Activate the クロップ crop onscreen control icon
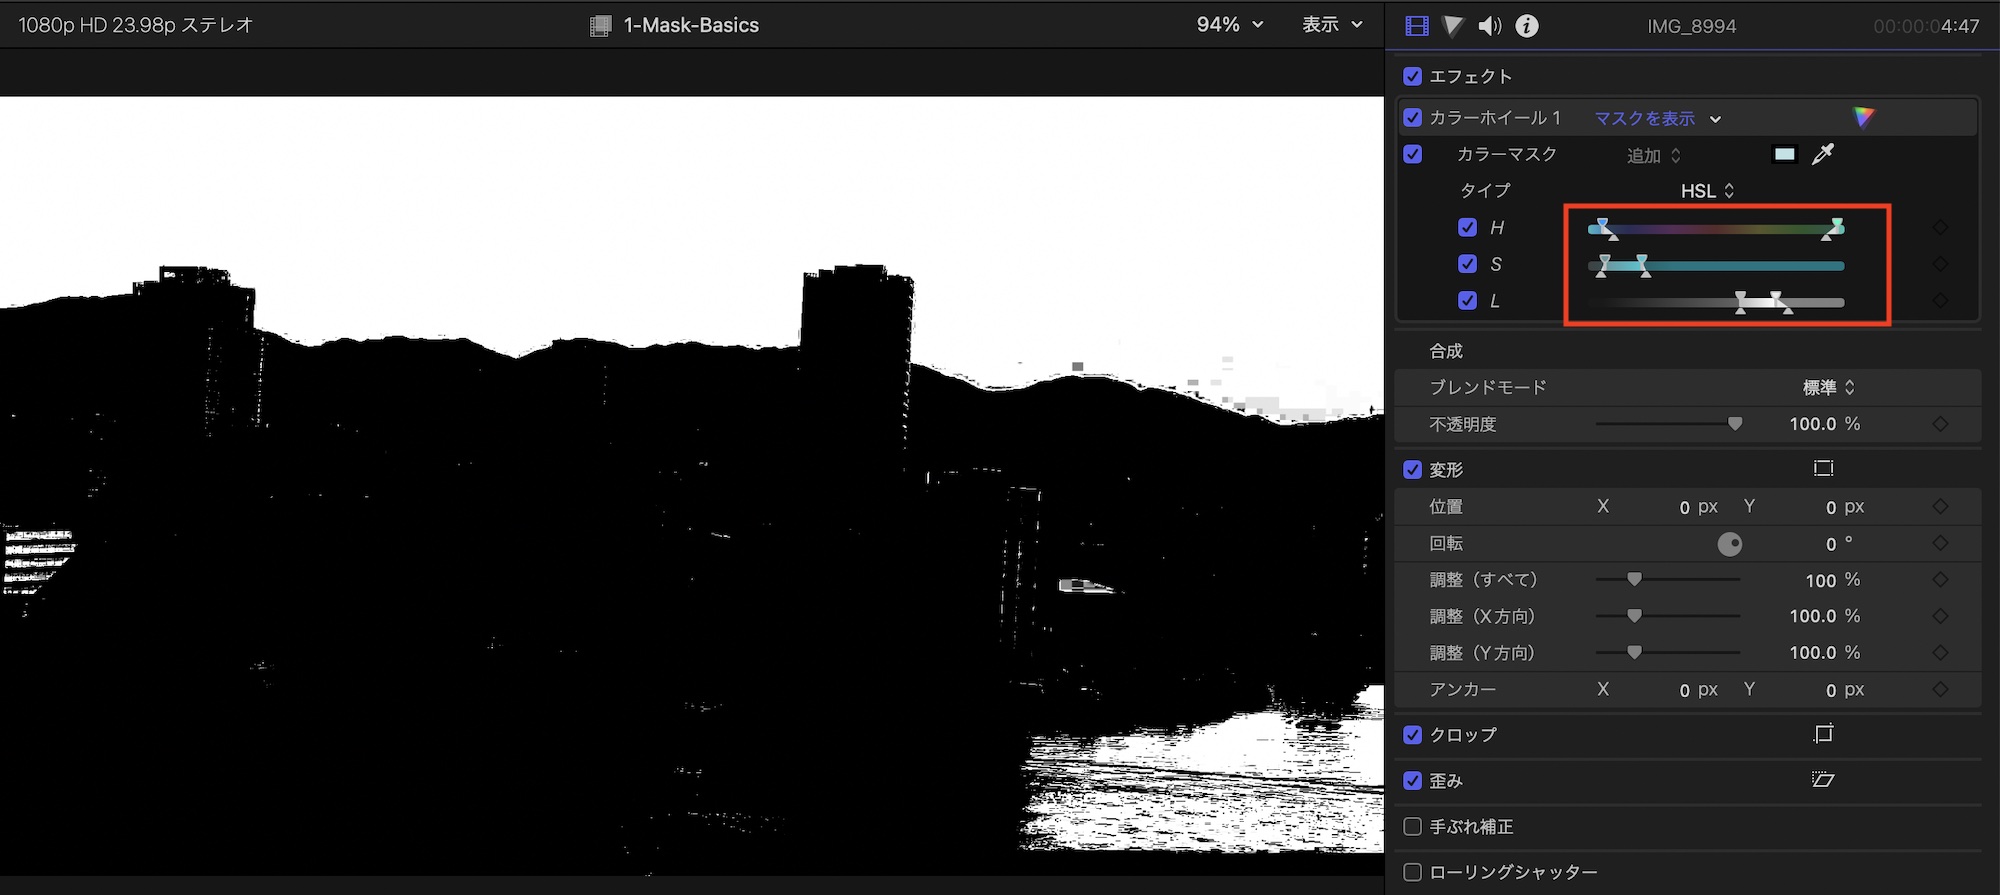Screen dimensions: 2000x895 [x=1823, y=735]
